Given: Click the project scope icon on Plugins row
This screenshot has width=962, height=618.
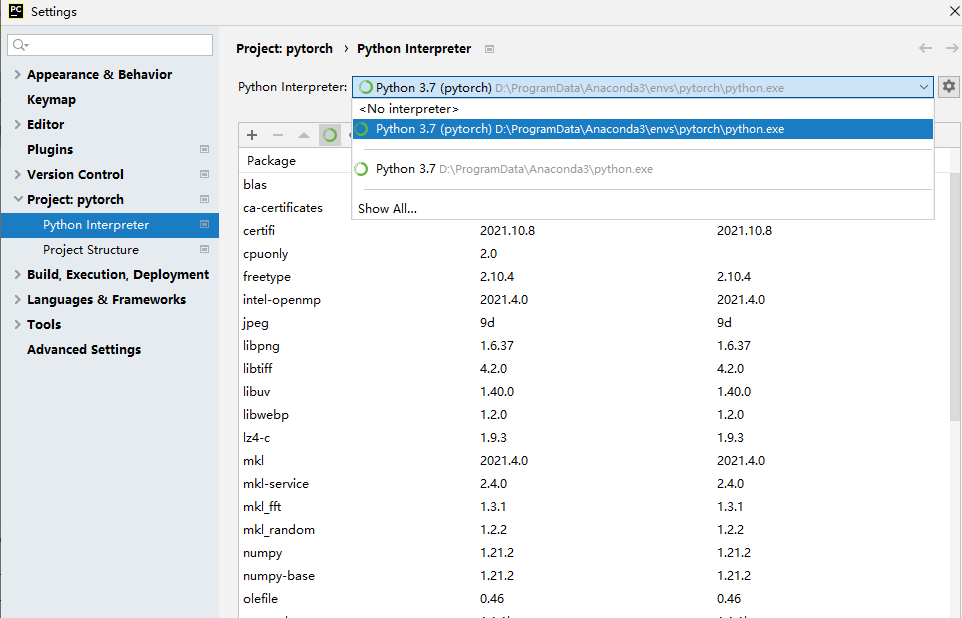Looking at the screenshot, I should [x=204, y=149].
